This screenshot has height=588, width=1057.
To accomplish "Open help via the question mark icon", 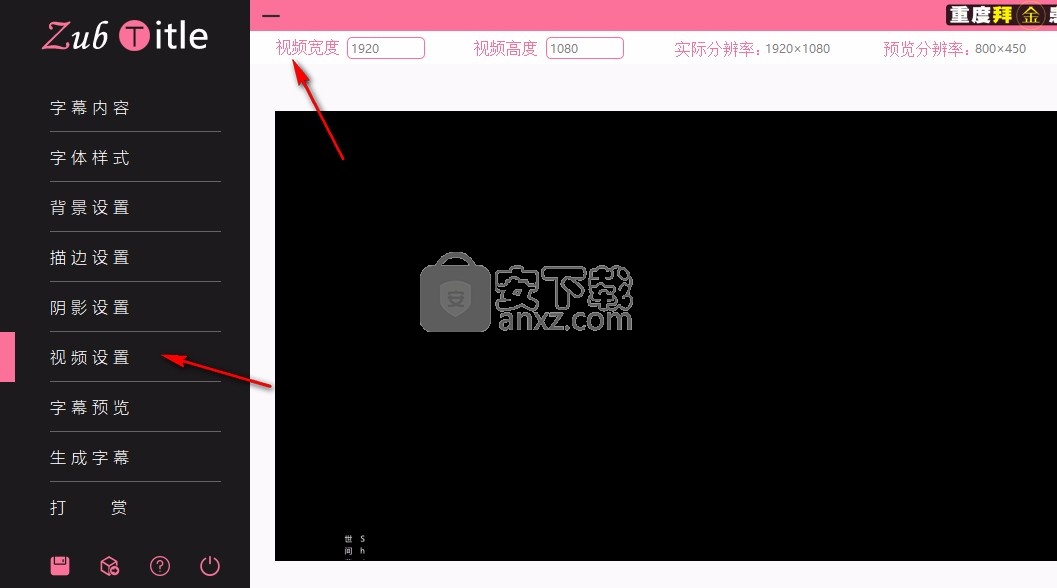I will point(160,566).
